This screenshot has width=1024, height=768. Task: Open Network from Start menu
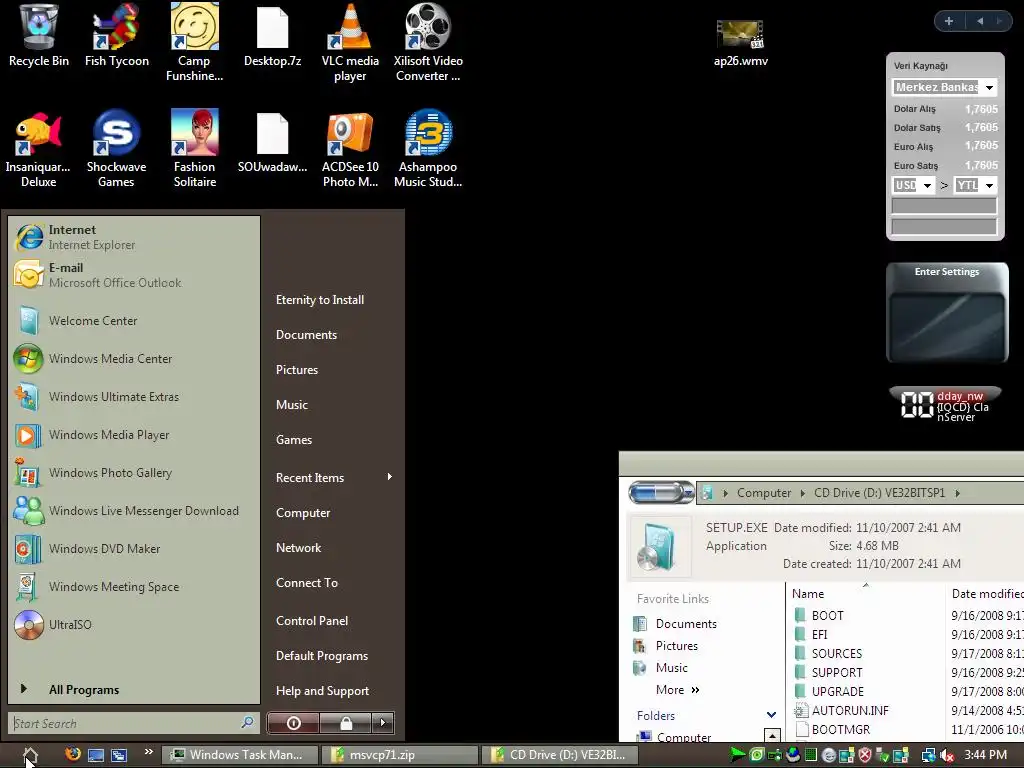[x=298, y=547]
